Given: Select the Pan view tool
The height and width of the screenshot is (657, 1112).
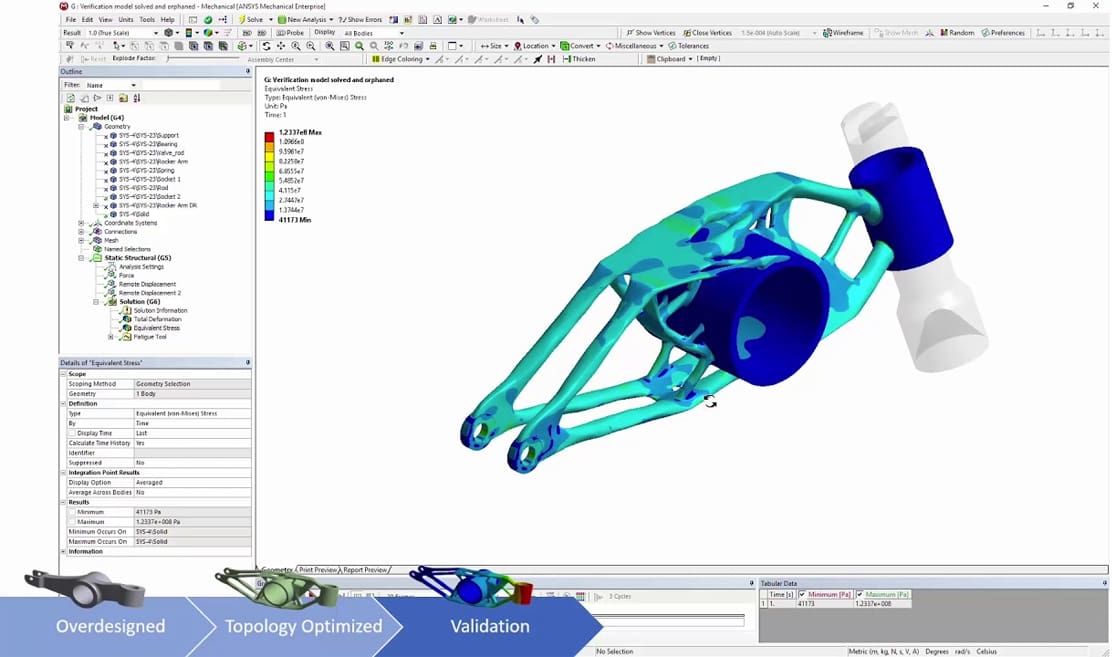Looking at the screenshot, I should point(281,46).
